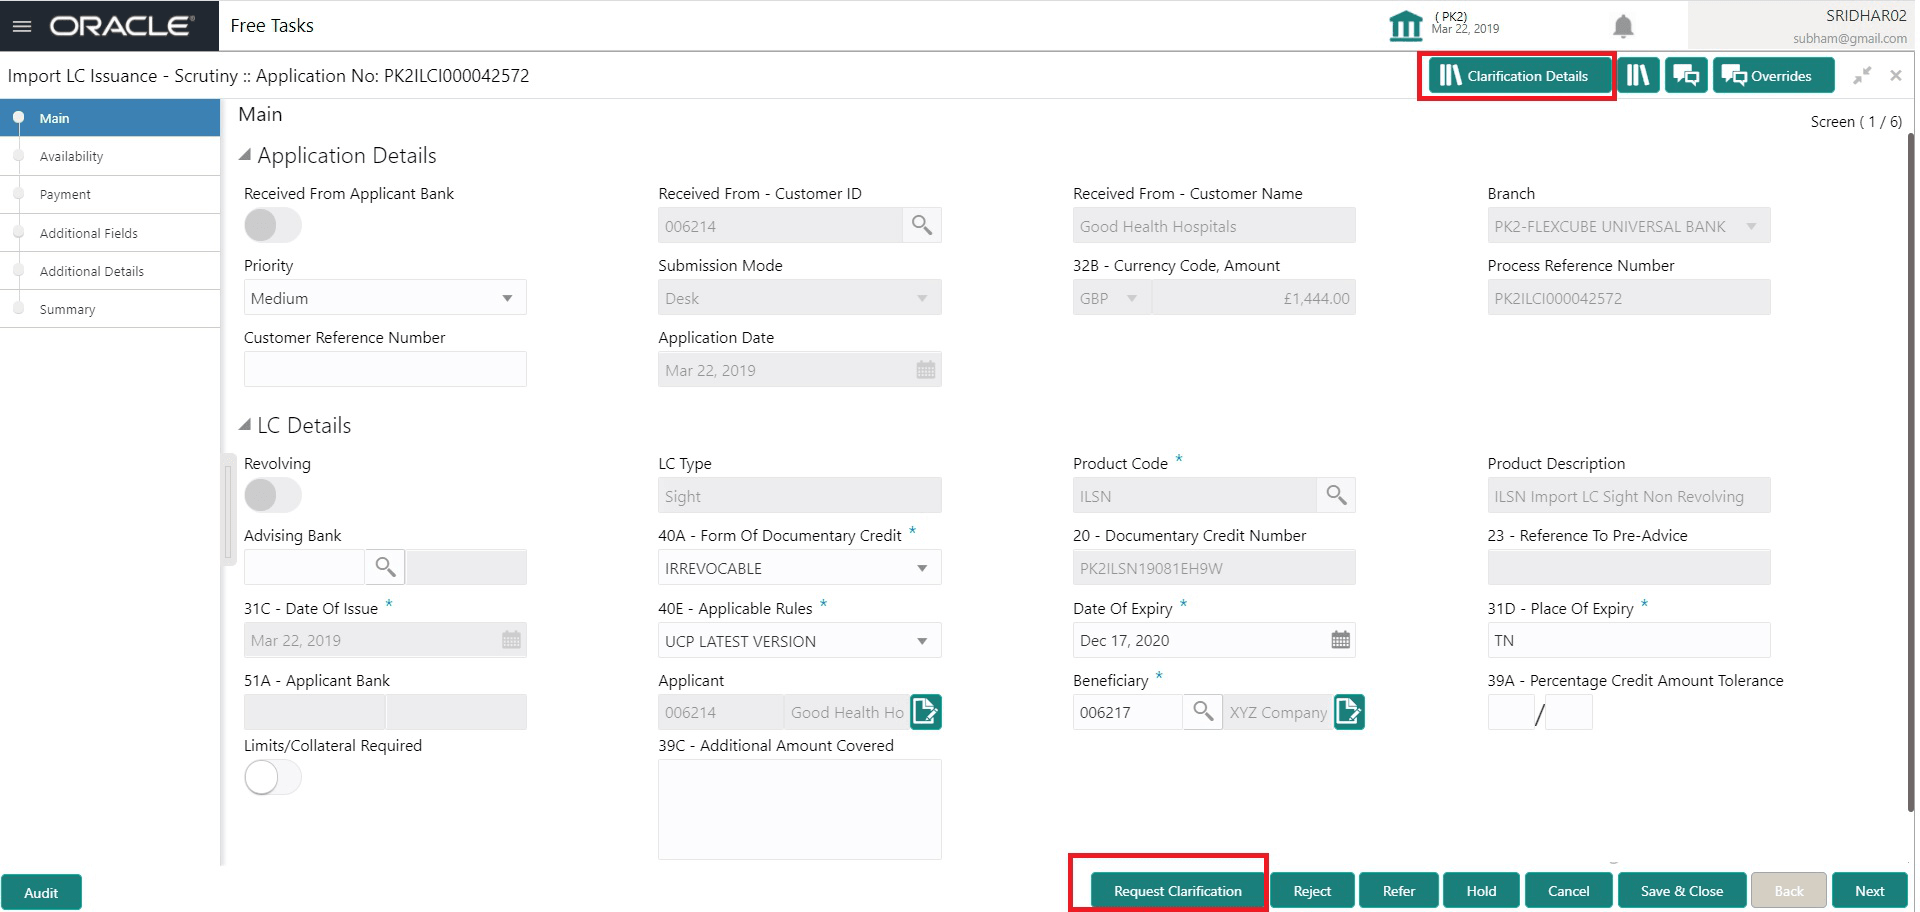Click the Place Of Expiry field
The height and width of the screenshot is (912, 1920).
(1629, 640)
